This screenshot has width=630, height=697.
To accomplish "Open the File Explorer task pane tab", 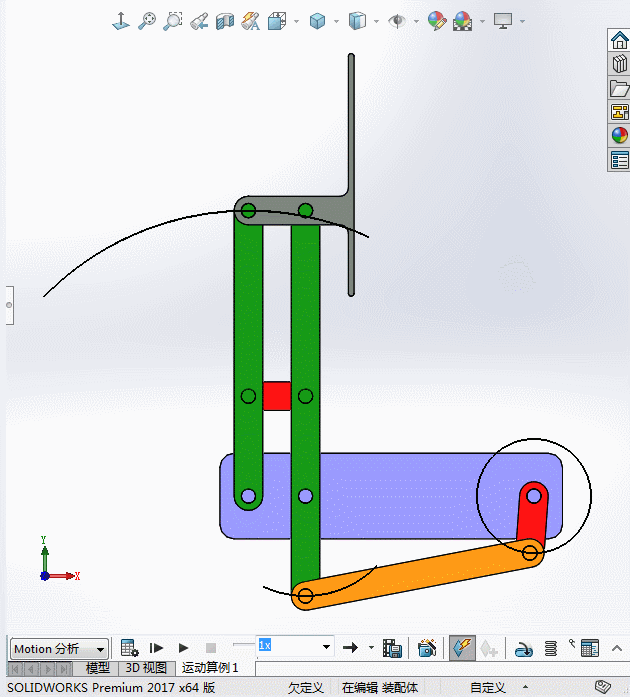I will tap(619, 88).
